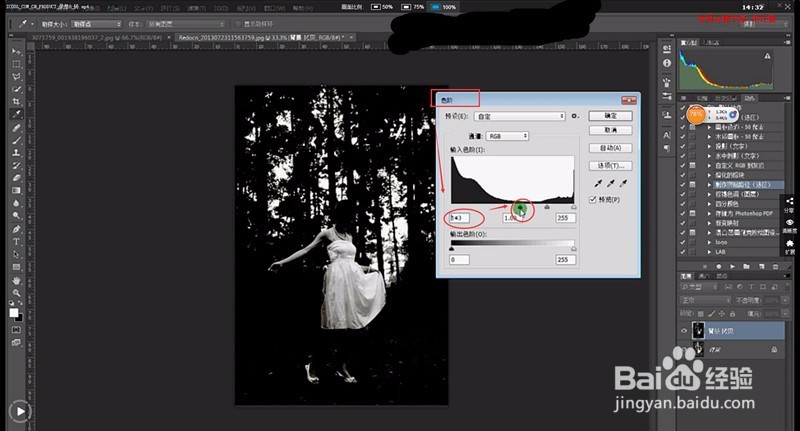
Task: Toggle visibility of the bottom background layer
Action: (684, 350)
